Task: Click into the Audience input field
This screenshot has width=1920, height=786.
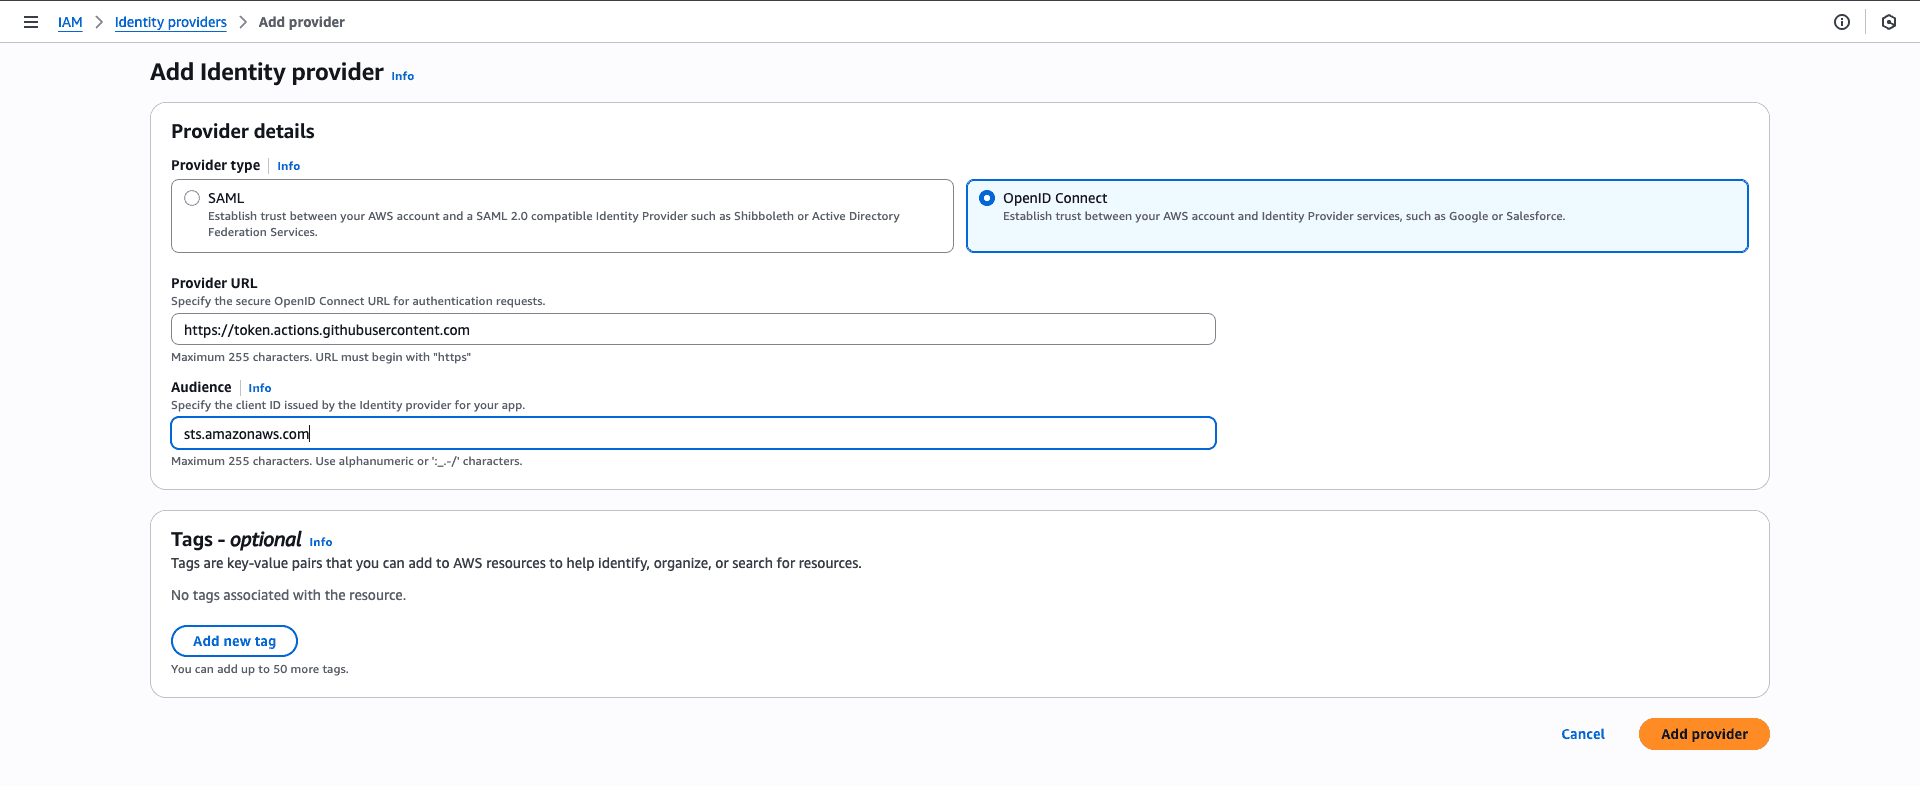Action: [x=693, y=433]
